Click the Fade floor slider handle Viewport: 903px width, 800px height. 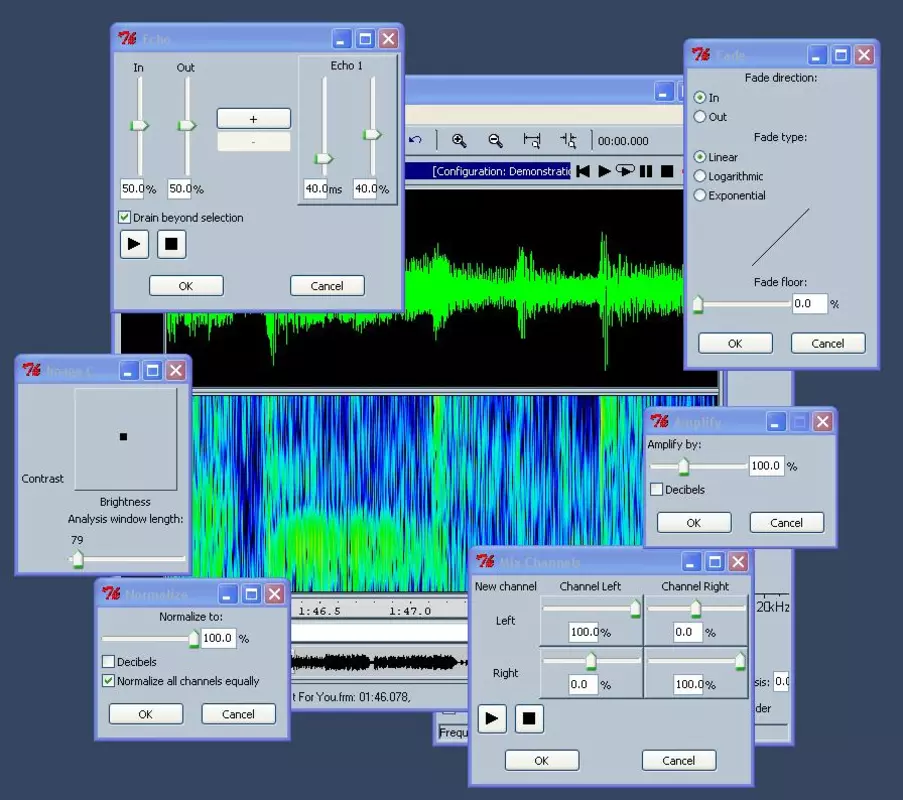click(x=698, y=304)
